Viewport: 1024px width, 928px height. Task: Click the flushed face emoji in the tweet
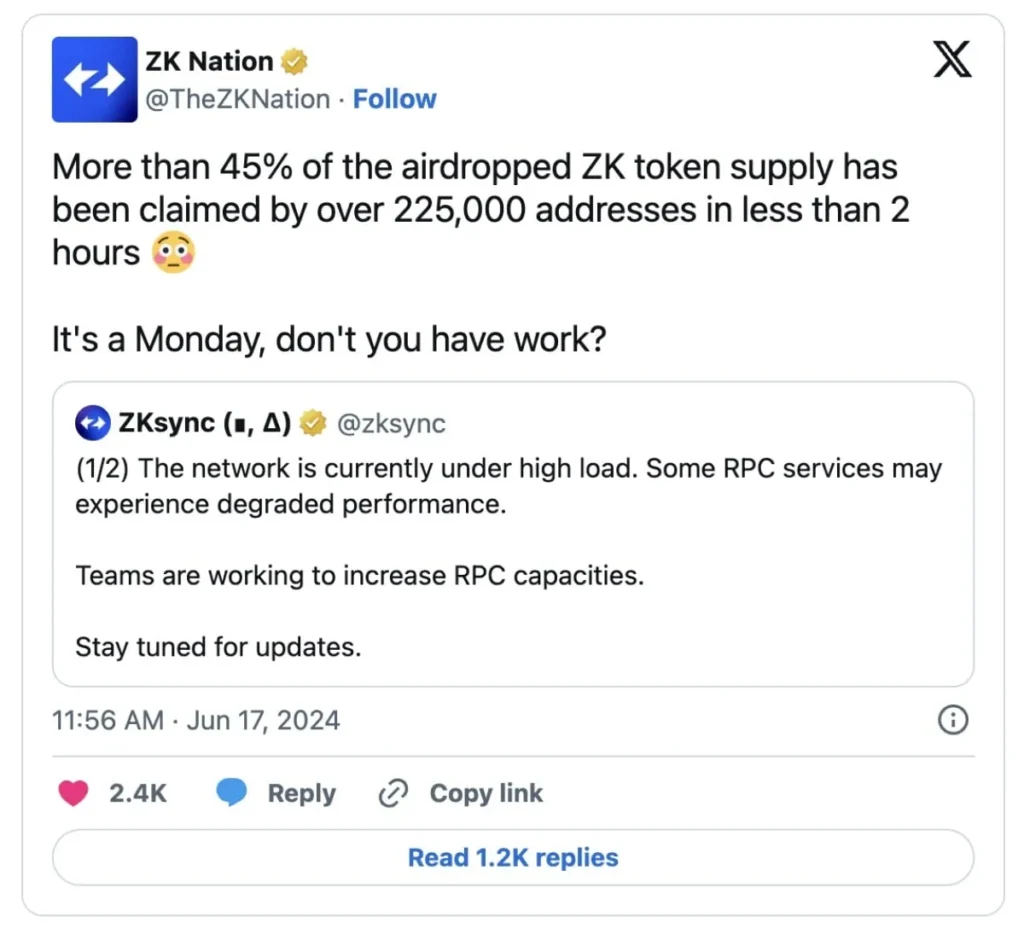[171, 253]
